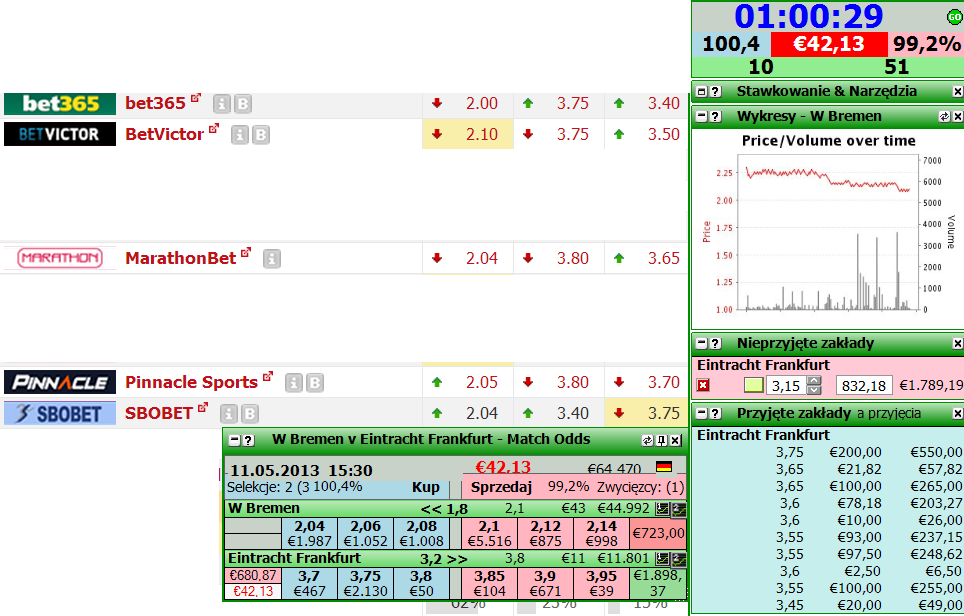Open help for Stawkowanie & Narzędzia panel

coord(715,92)
